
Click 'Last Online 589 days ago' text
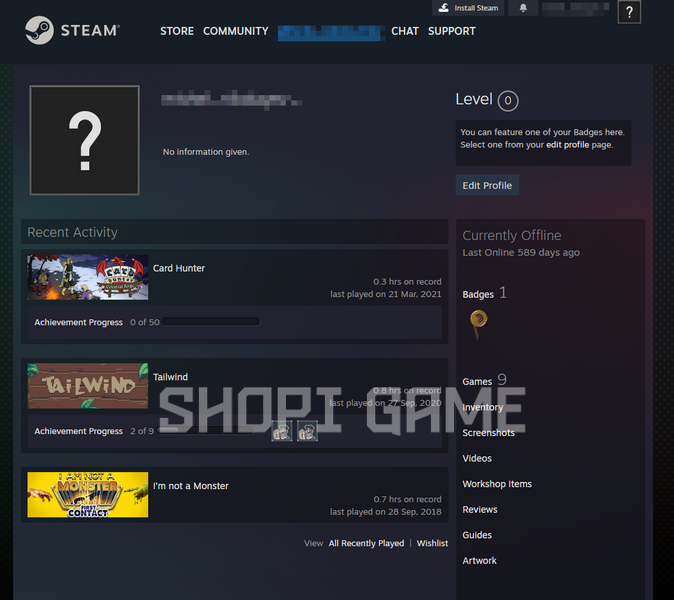tap(521, 252)
